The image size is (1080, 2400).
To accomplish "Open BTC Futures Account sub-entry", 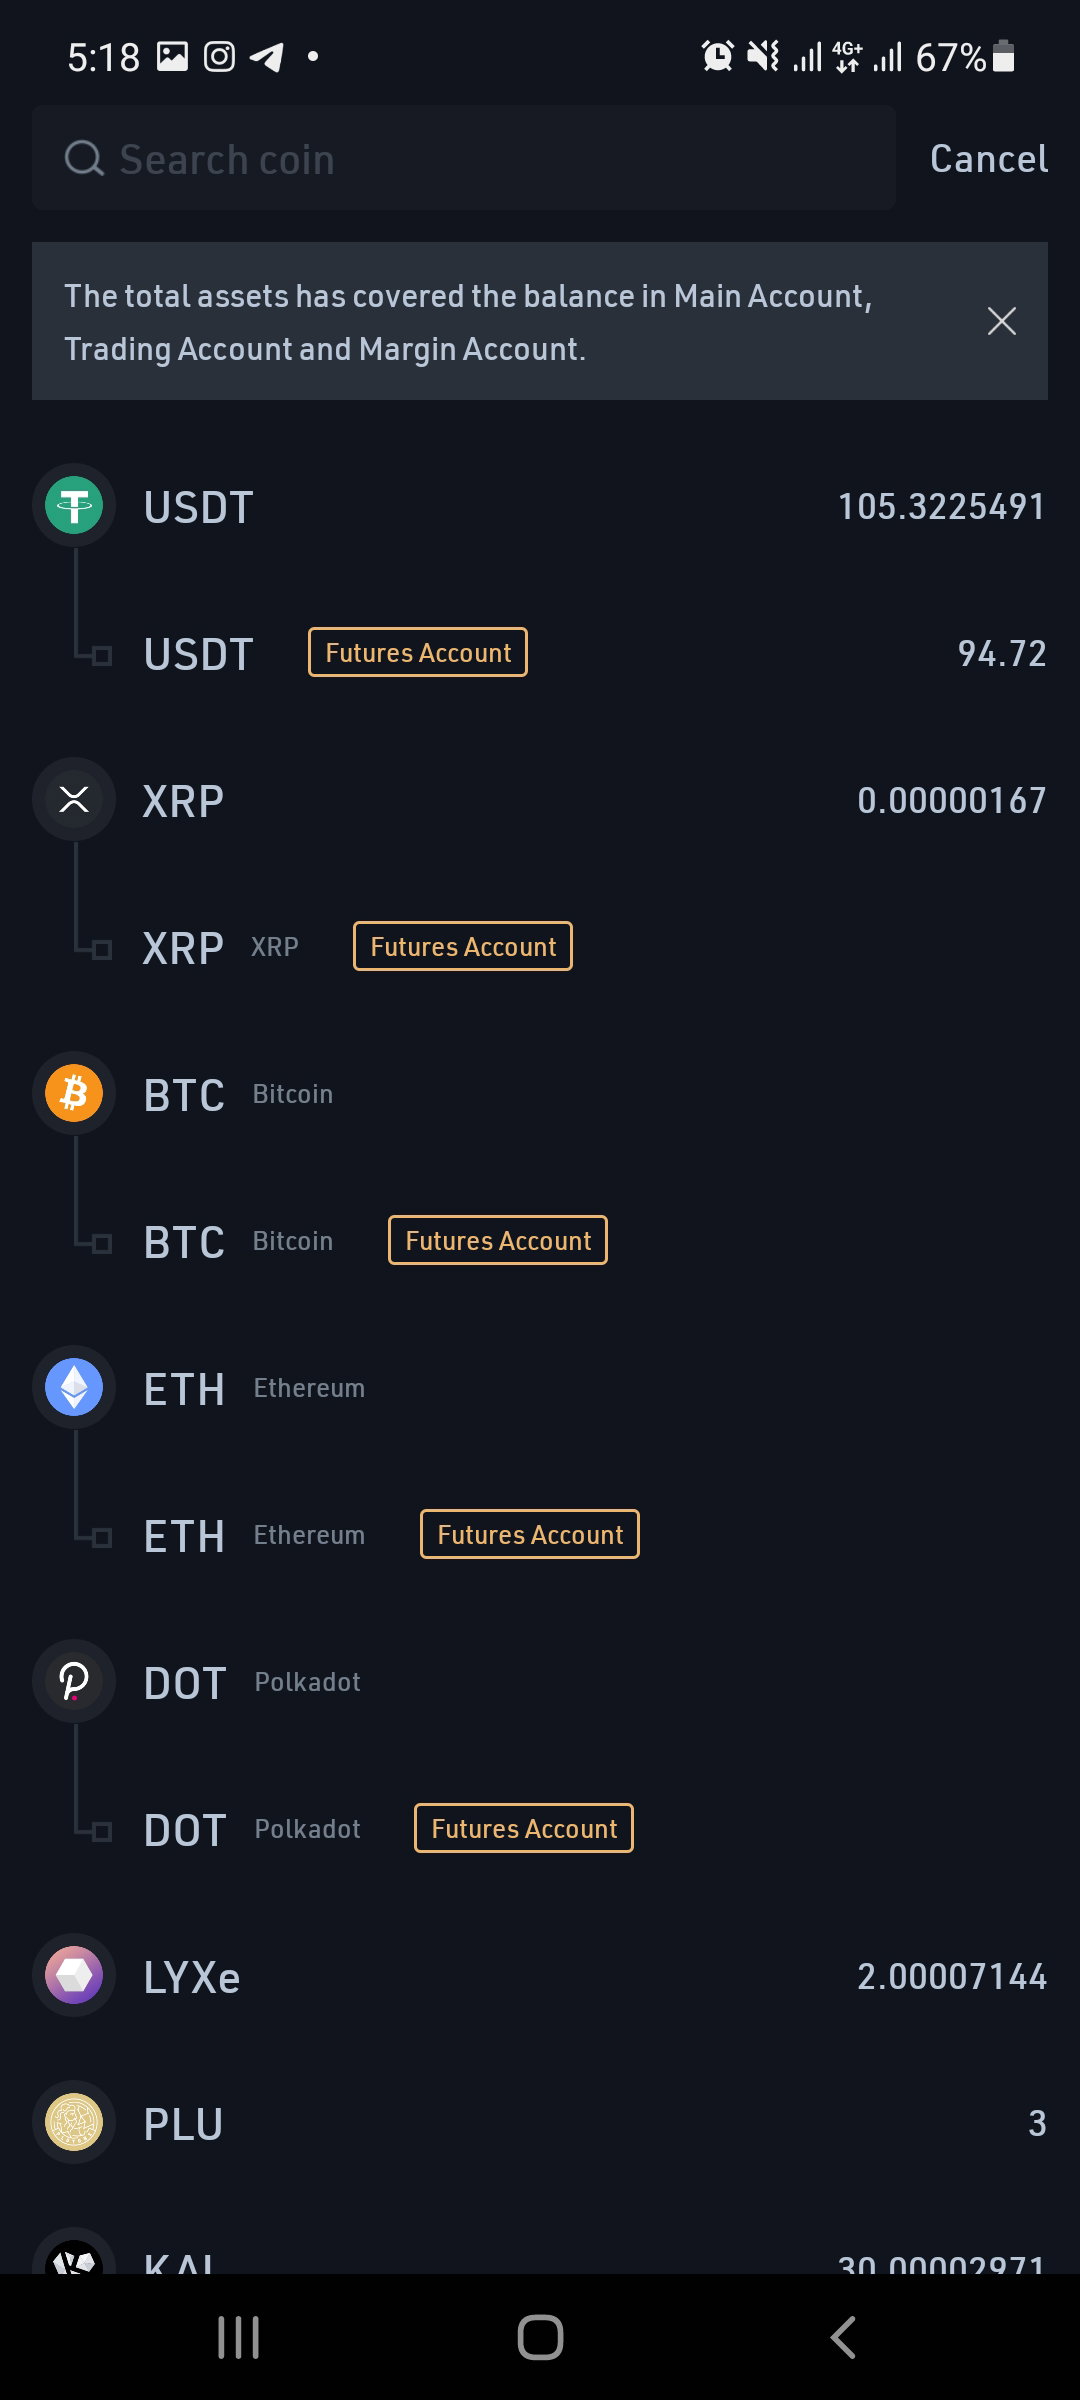I will click(540, 1241).
